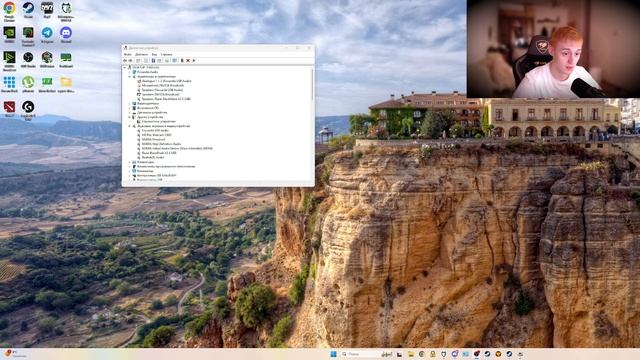640x360 pixels.
Task: Open the Файл menu
Action: point(128,54)
